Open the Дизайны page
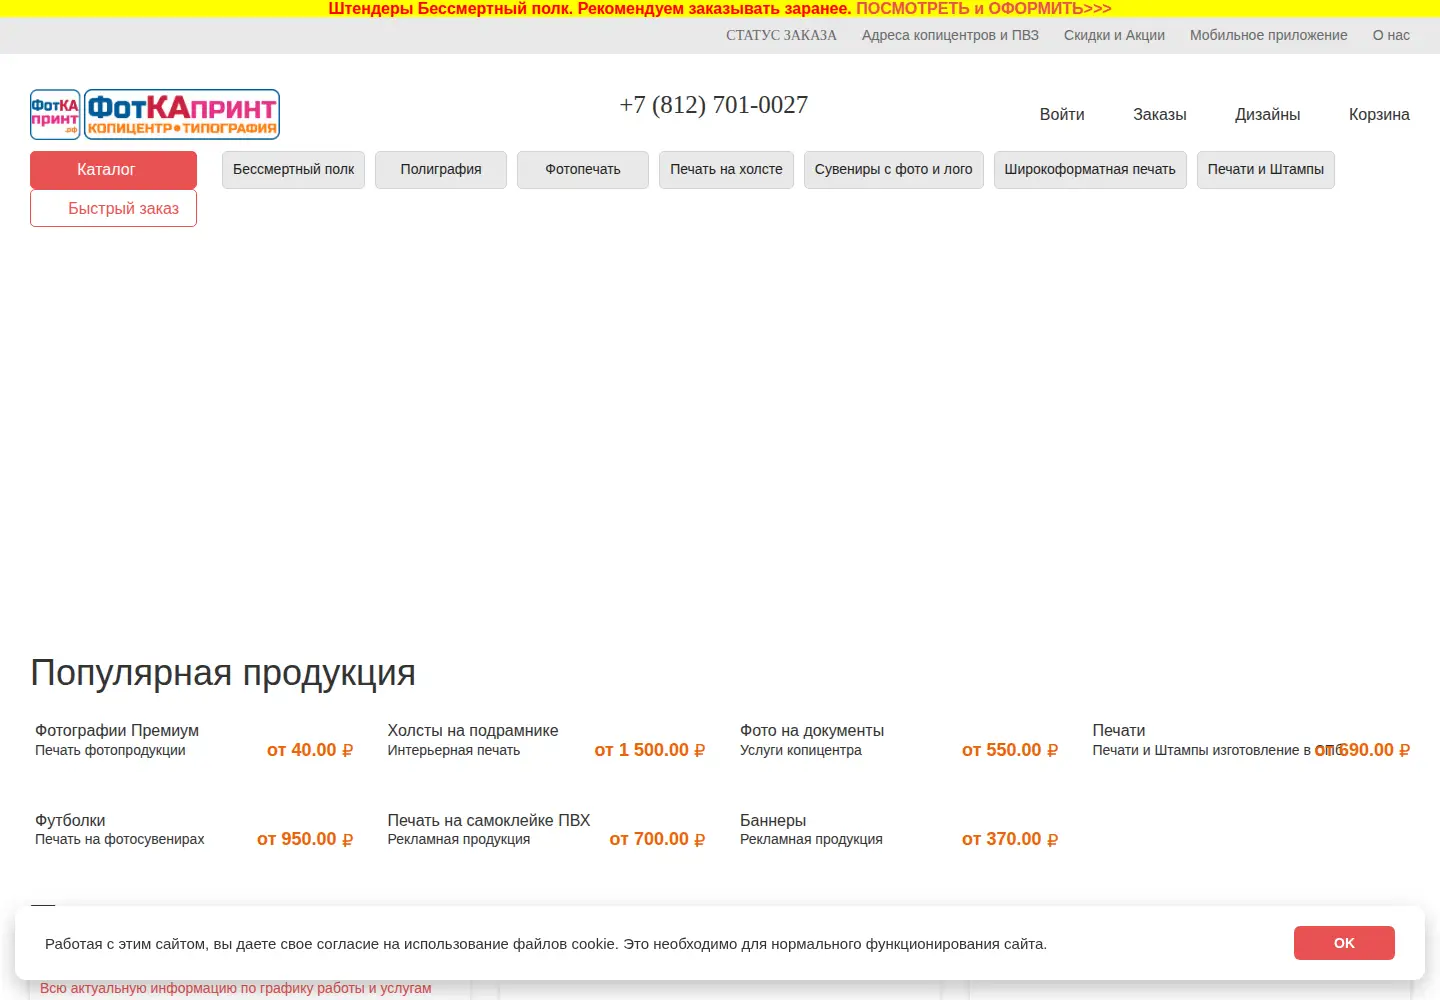Image resolution: width=1440 pixels, height=1000 pixels. [1268, 115]
